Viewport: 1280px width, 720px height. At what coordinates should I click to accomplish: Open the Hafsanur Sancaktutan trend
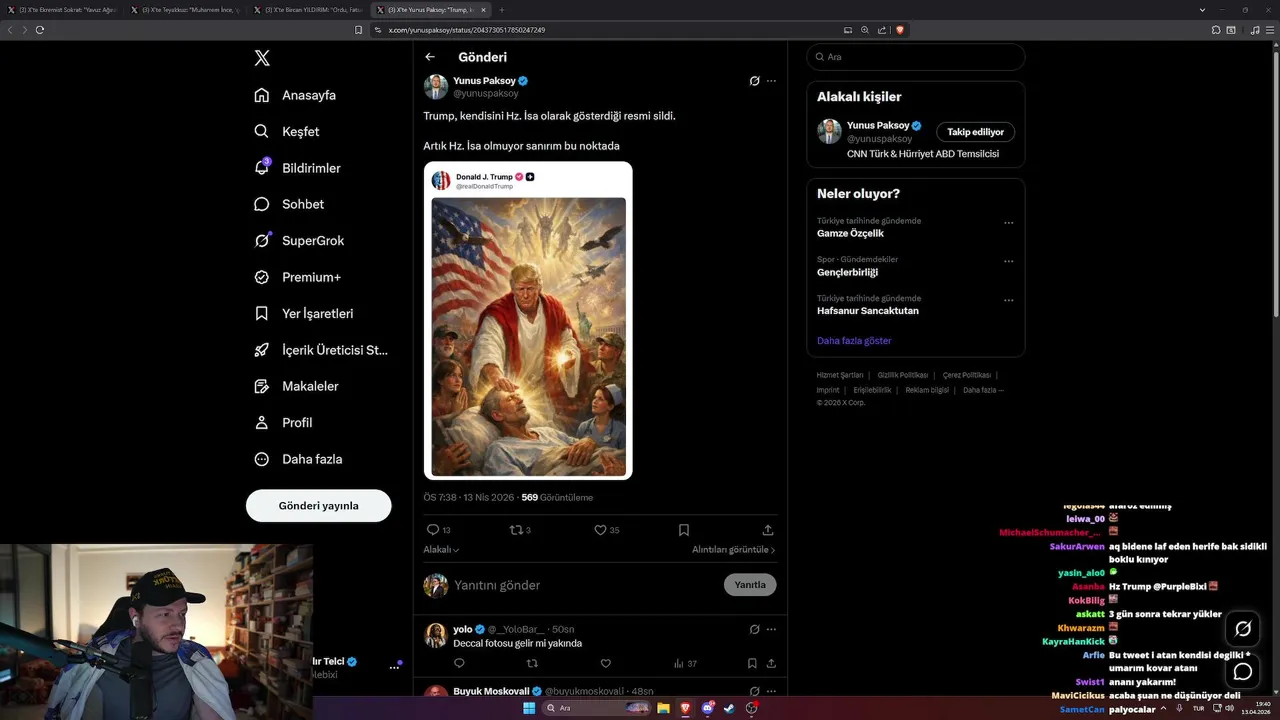868,310
